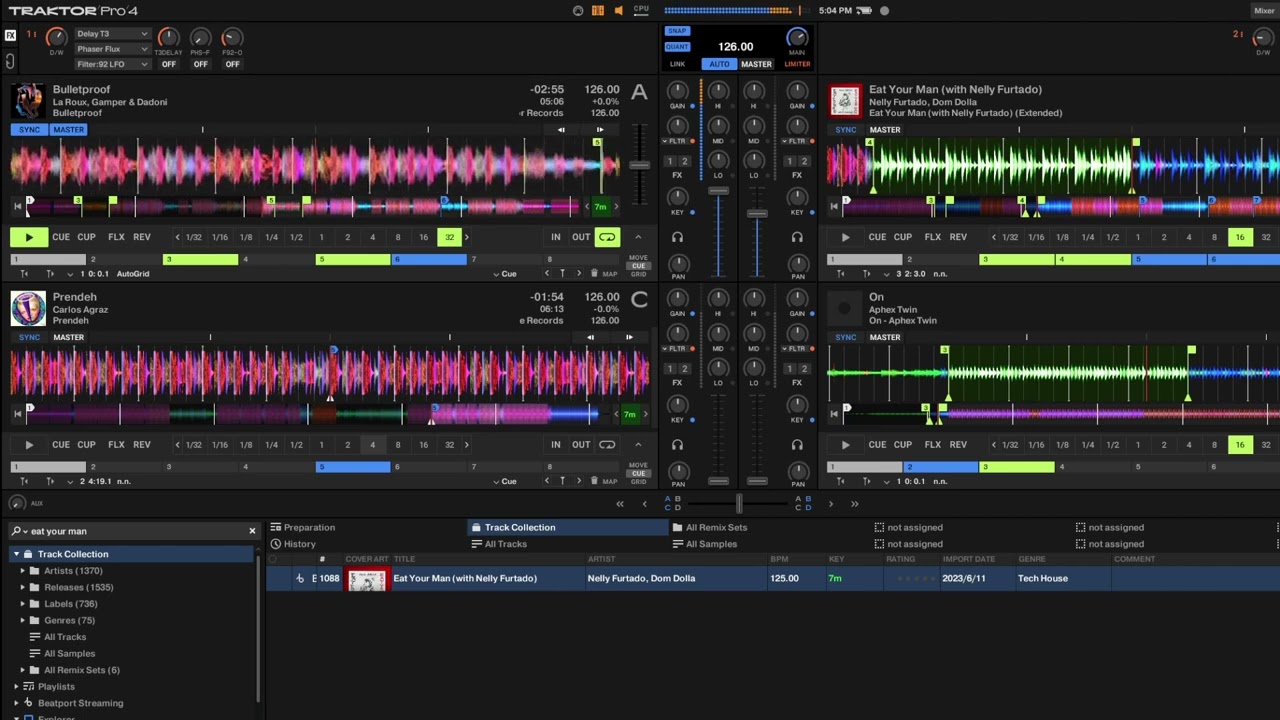The width and height of the screenshot is (1280, 720).
Task: Toggle headphone cue for Prendeh channel
Action: tap(677, 445)
